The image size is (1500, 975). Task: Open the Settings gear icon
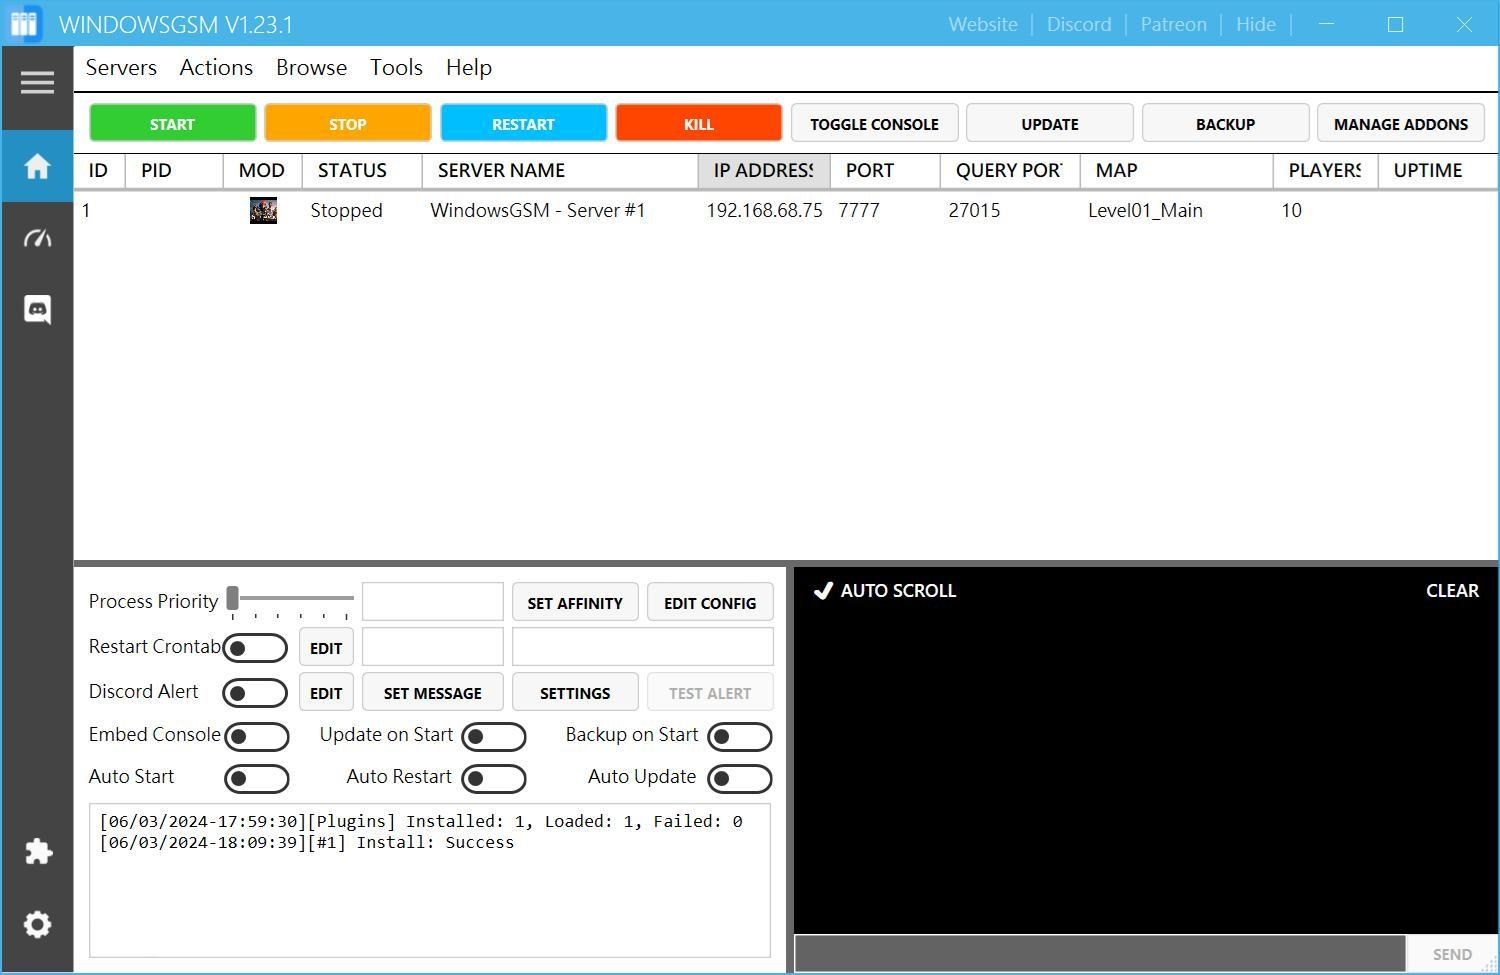point(37,924)
